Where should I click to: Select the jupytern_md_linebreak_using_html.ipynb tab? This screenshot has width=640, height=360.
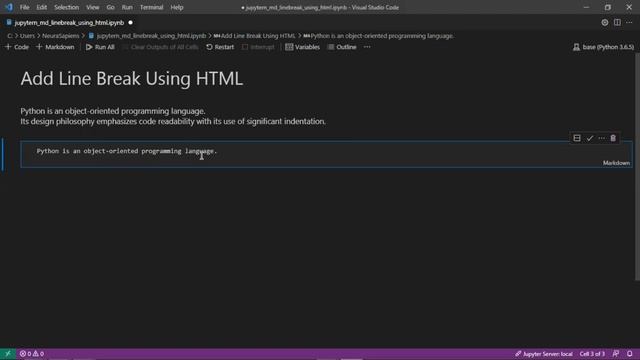(x=69, y=23)
